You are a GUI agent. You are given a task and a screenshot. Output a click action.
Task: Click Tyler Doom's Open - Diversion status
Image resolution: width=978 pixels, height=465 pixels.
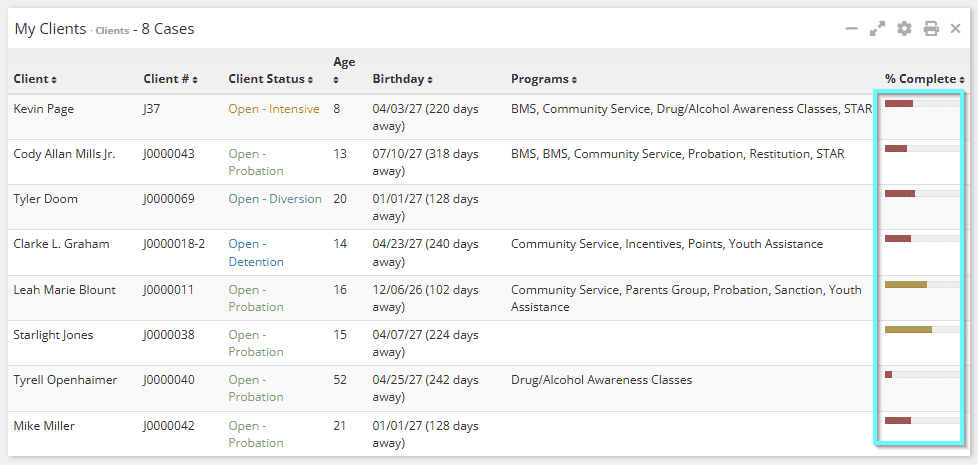click(275, 199)
